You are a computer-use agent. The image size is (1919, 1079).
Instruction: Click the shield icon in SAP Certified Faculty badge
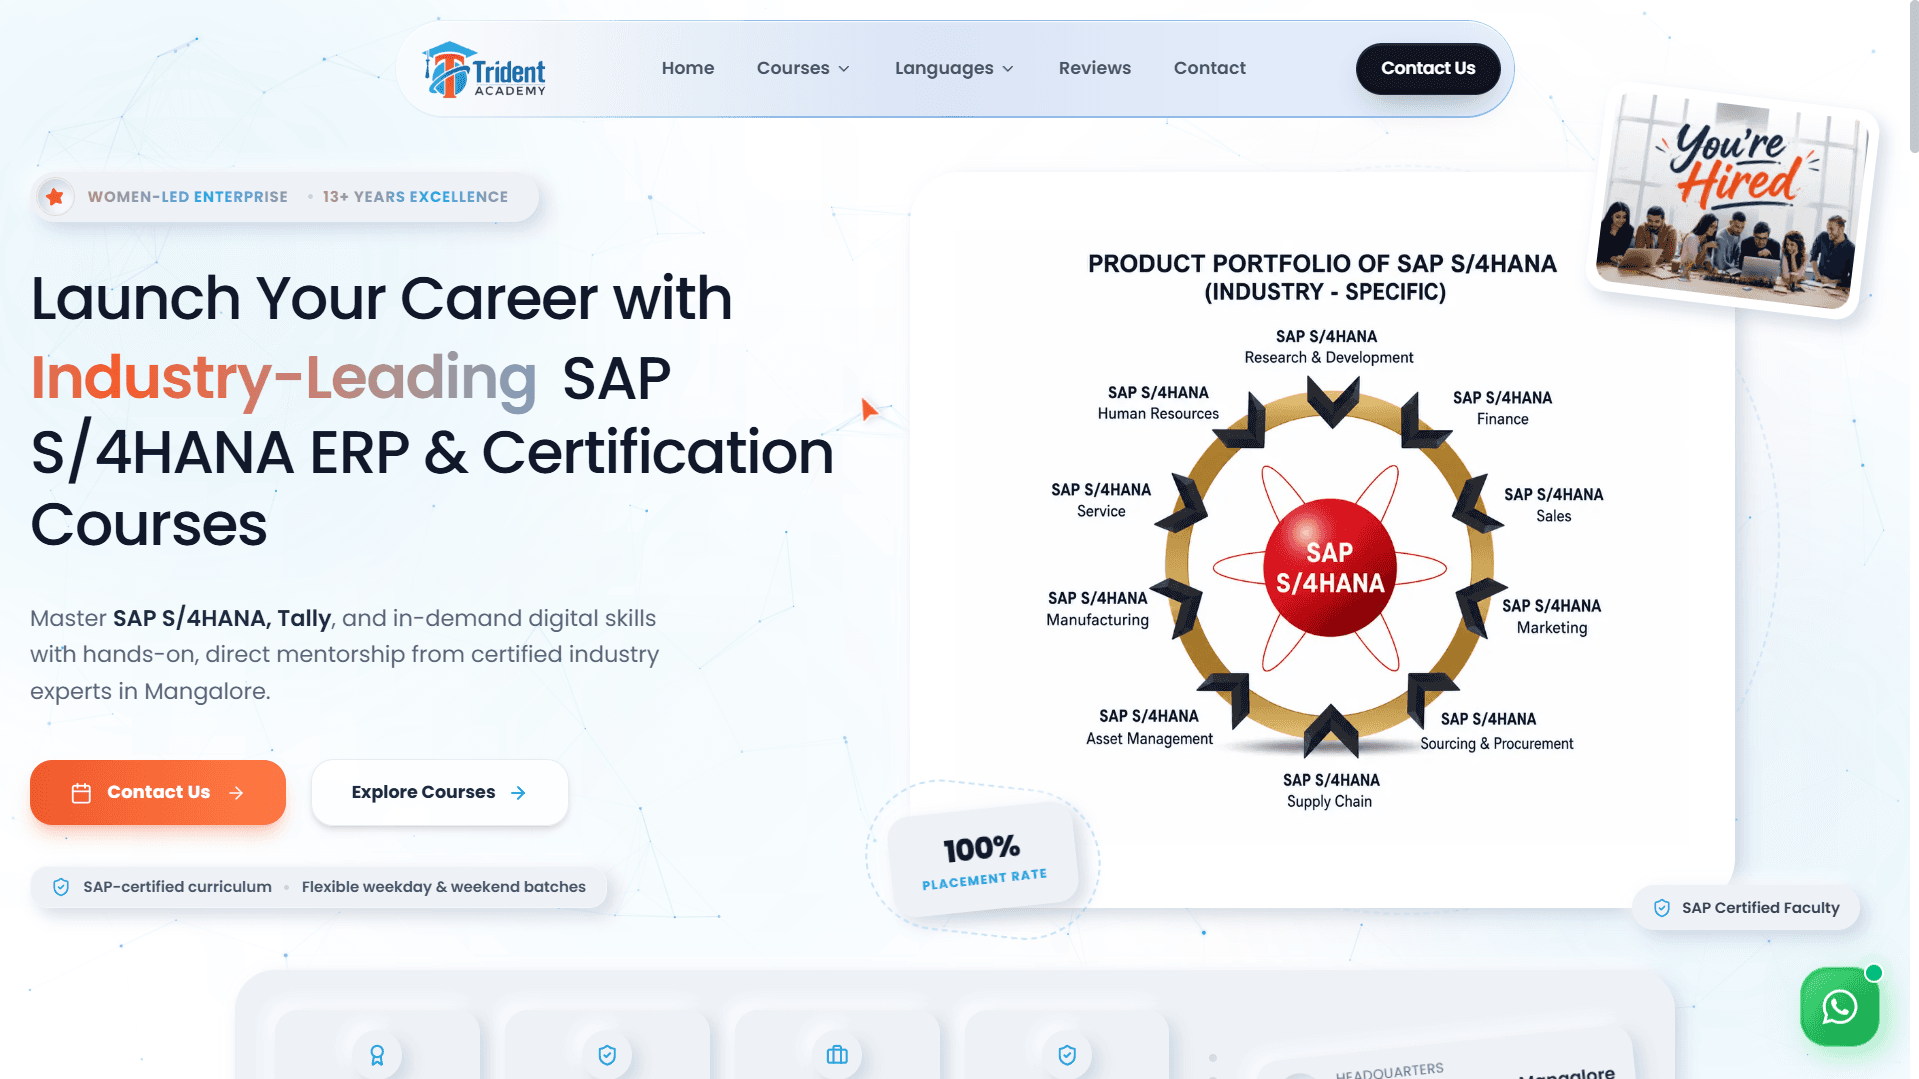coord(1662,908)
